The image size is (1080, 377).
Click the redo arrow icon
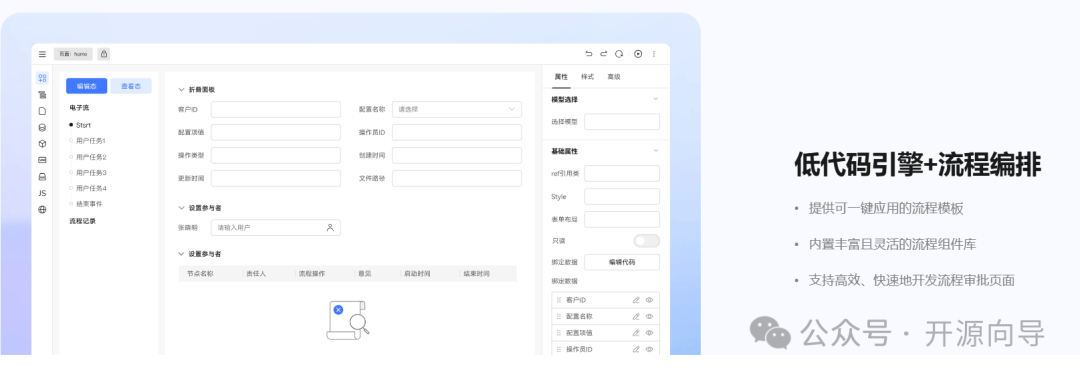coord(603,54)
